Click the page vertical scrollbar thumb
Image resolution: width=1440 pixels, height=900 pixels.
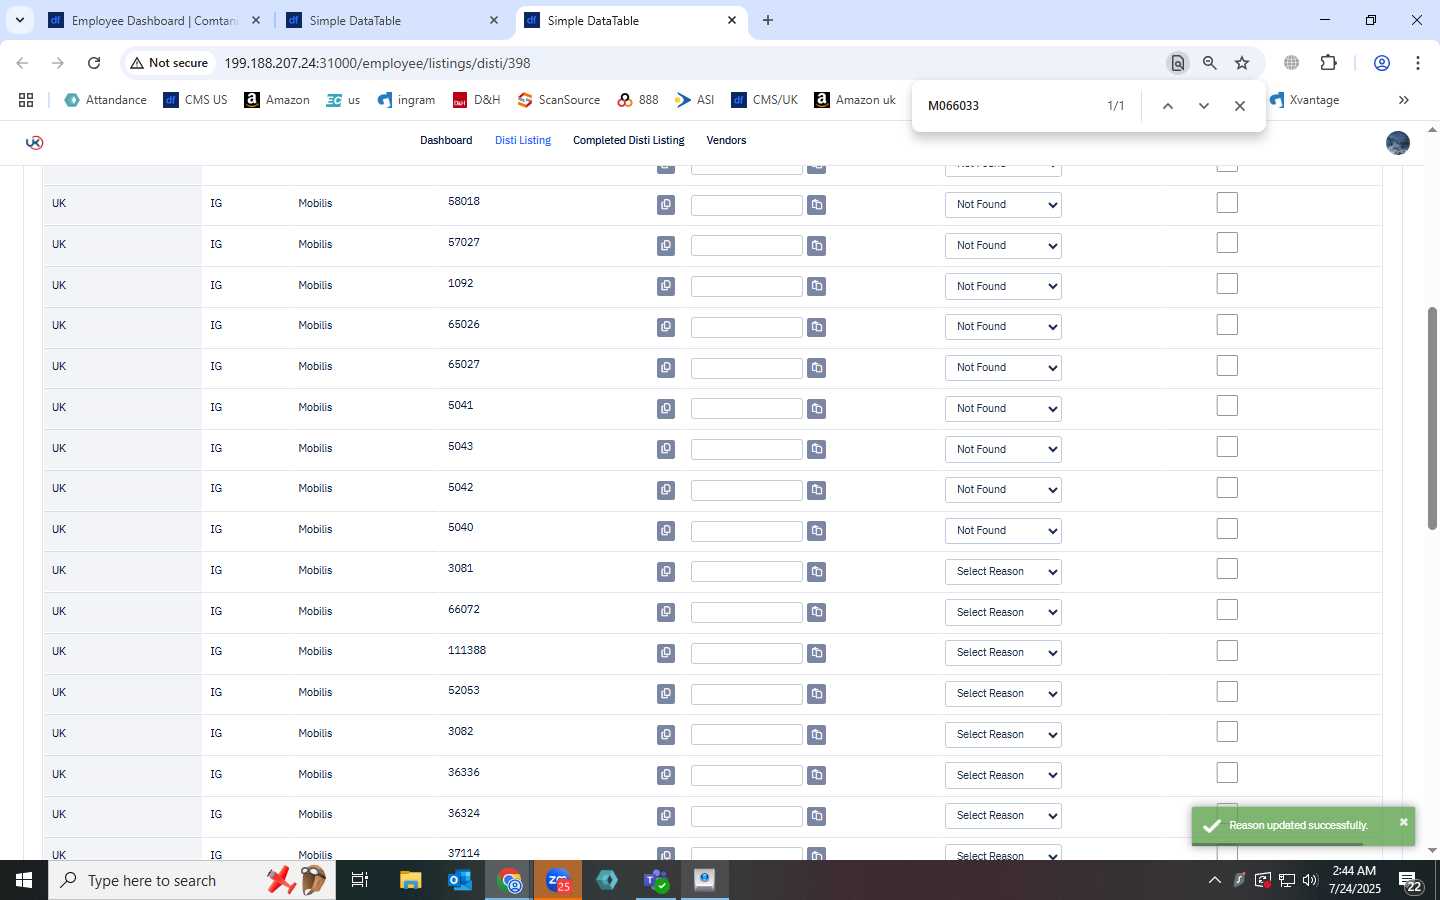click(x=1432, y=418)
